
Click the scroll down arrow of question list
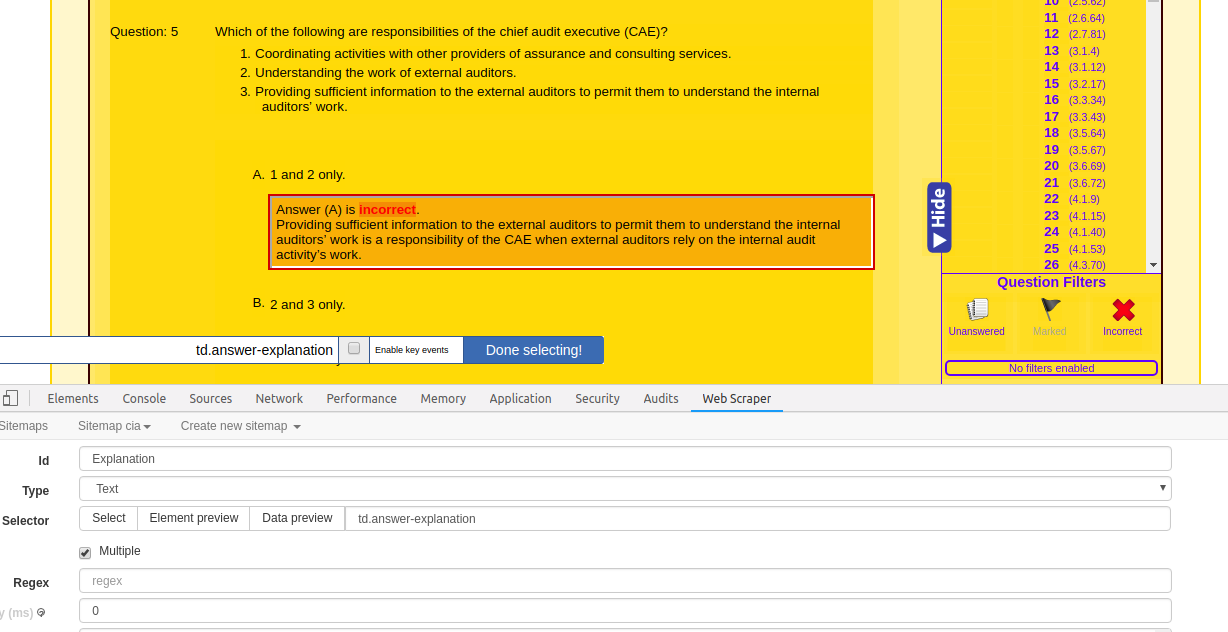pyautogui.click(x=1153, y=265)
